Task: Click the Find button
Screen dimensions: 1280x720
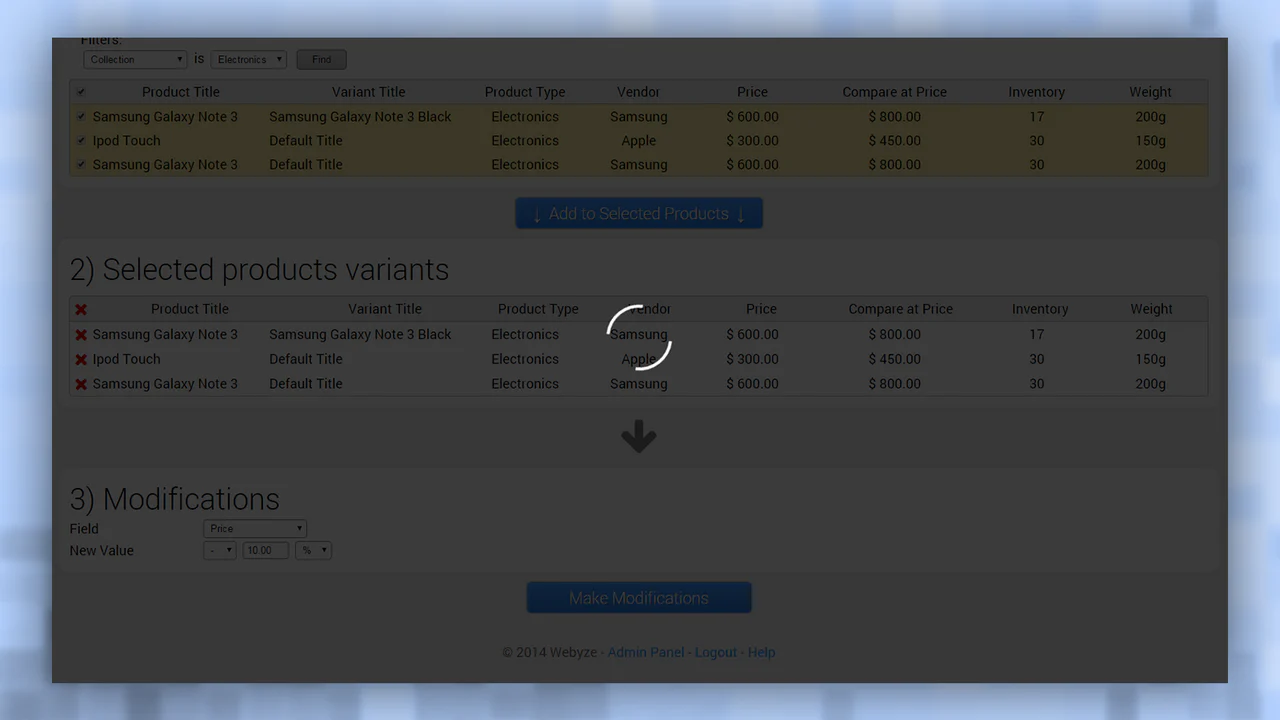Action: [x=321, y=60]
